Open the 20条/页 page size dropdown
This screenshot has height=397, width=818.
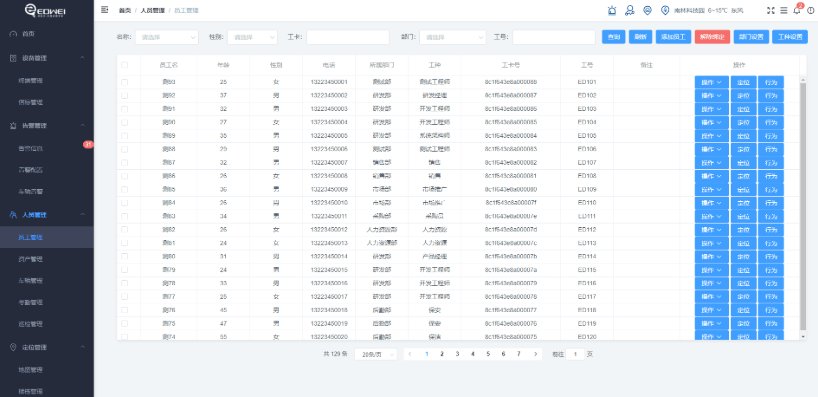[x=376, y=354]
